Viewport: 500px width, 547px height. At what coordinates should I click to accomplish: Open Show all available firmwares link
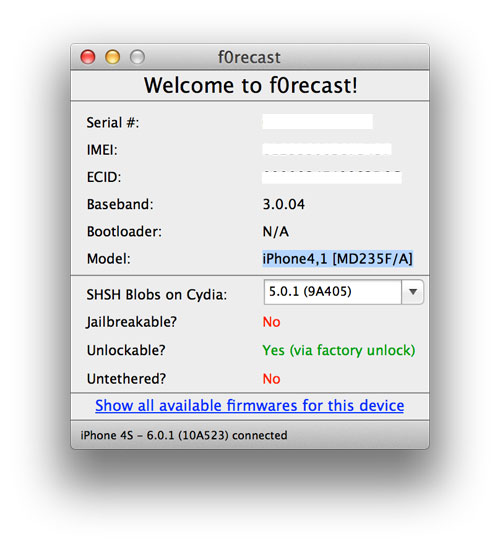click(x=249, y=405)
